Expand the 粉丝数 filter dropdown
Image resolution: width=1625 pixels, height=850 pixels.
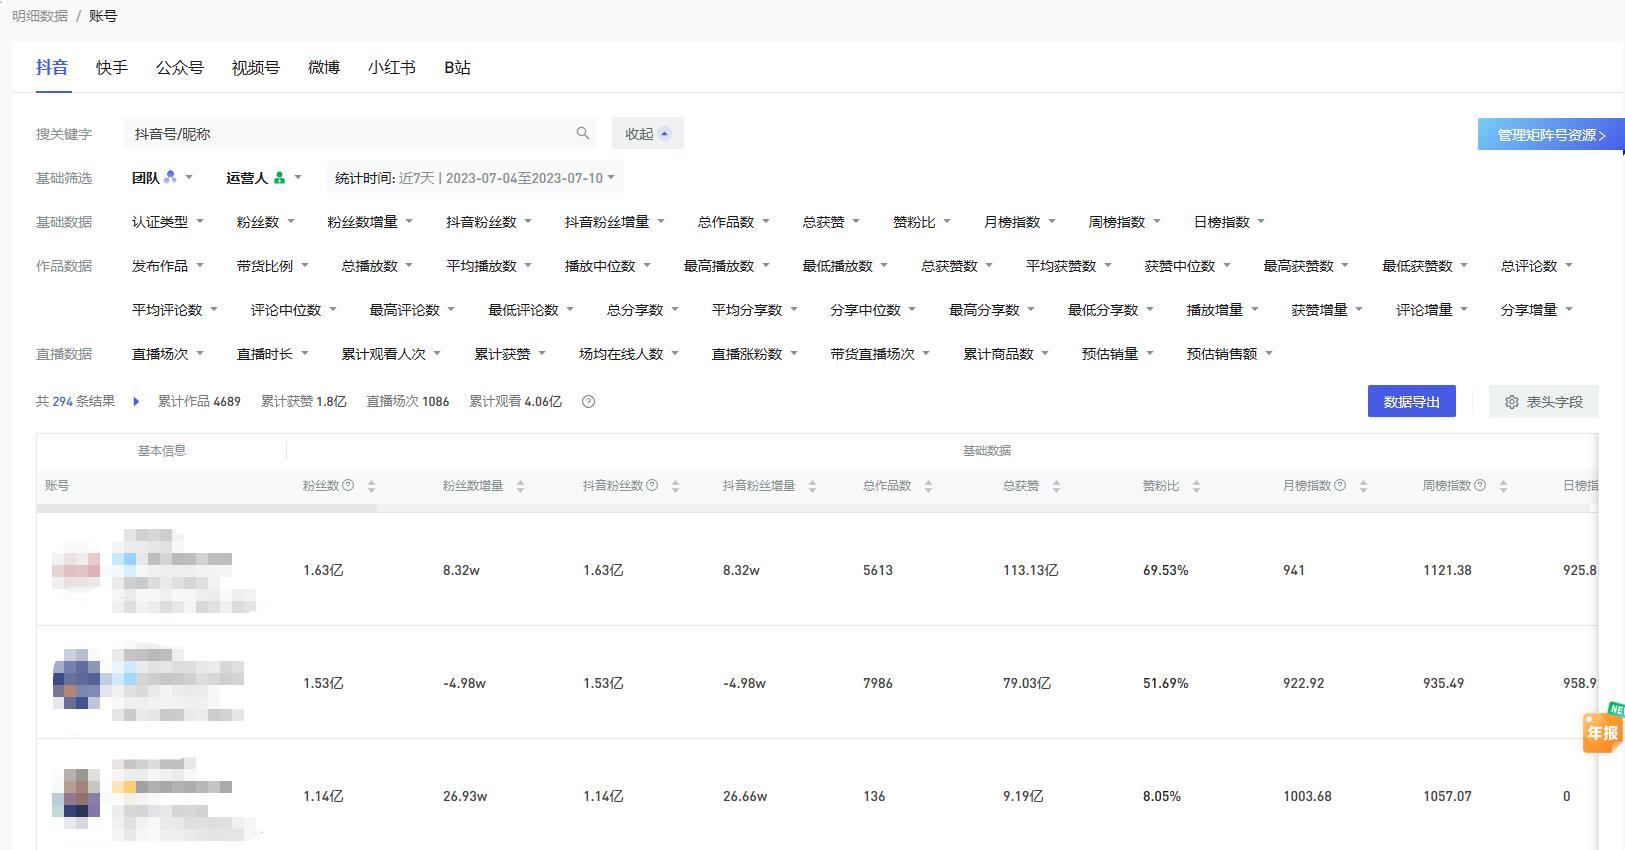[x=266, y=222]
